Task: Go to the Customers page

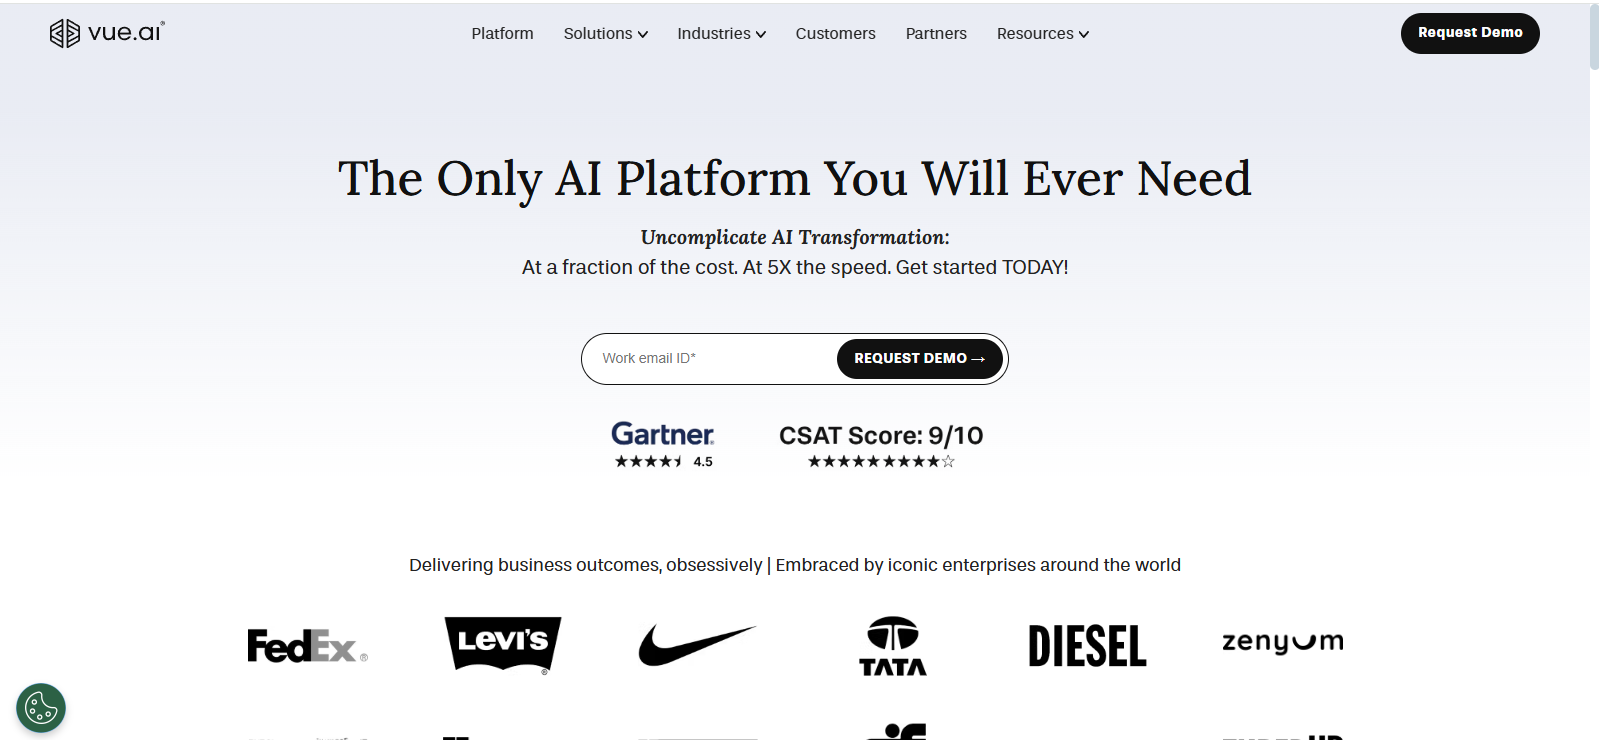Action: (x=835, y=33)
